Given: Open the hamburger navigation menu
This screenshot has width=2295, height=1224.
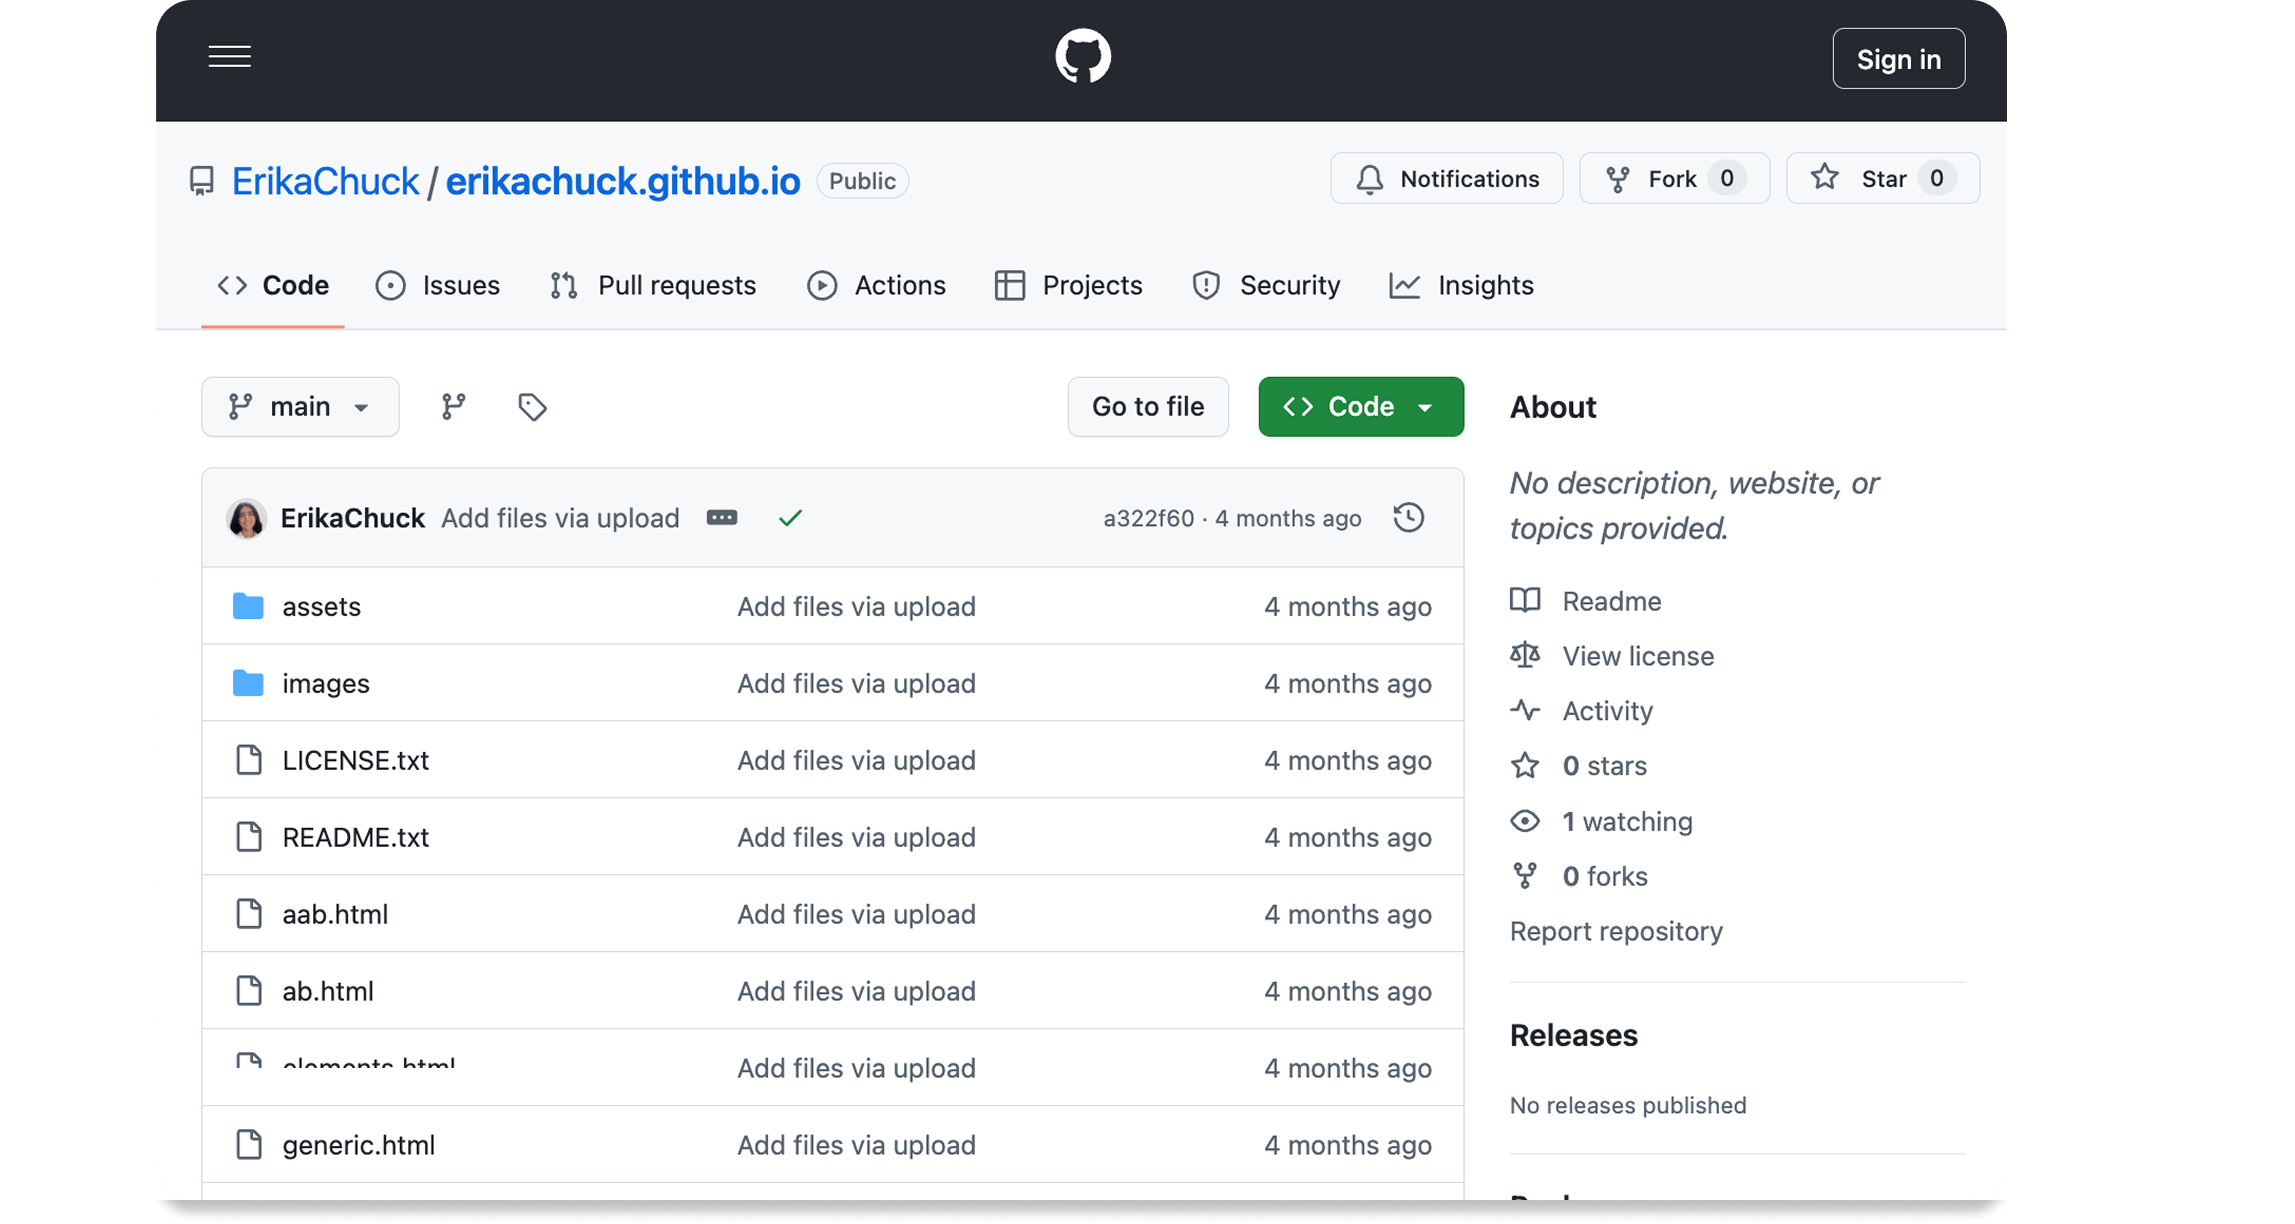Looking at the screenshot, I should click(230, 57).
